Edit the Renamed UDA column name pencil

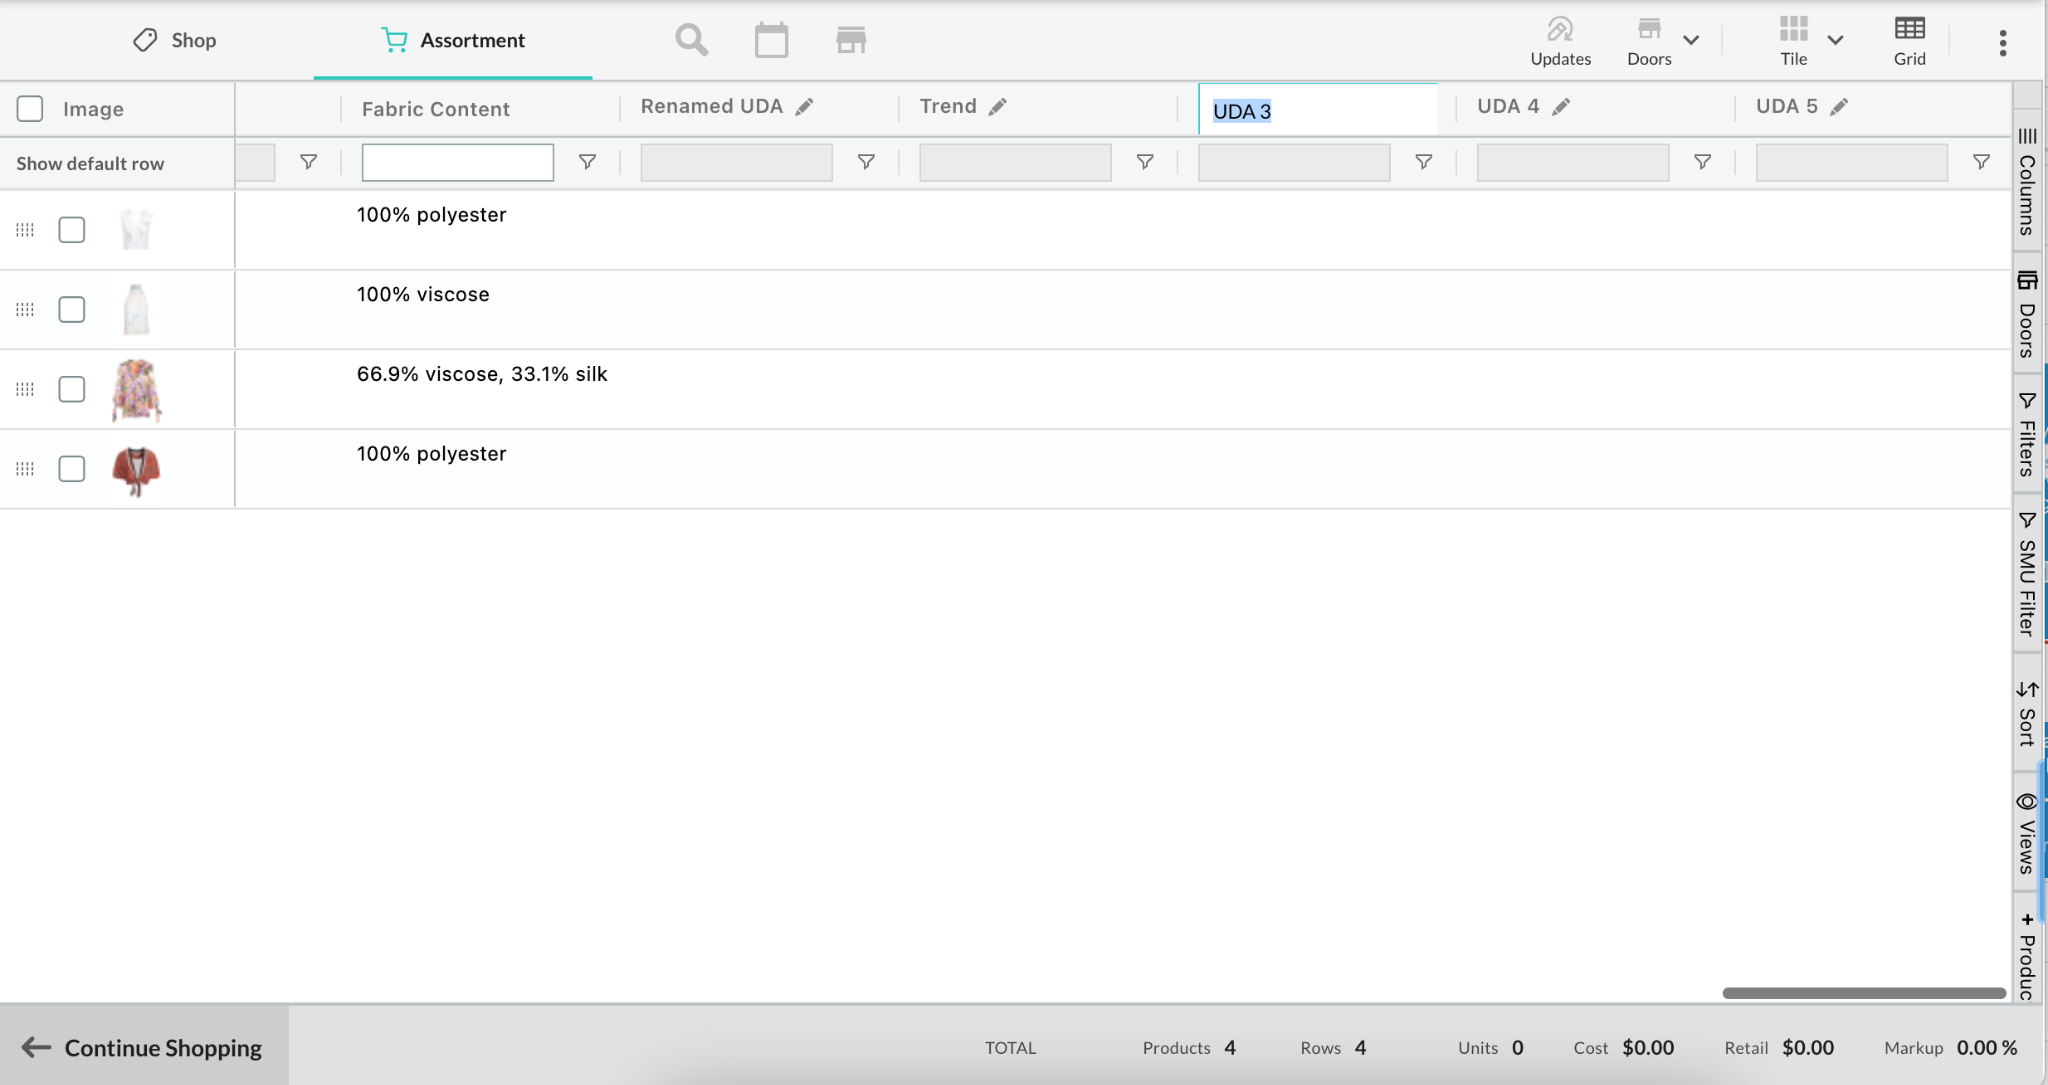[804, 107]
